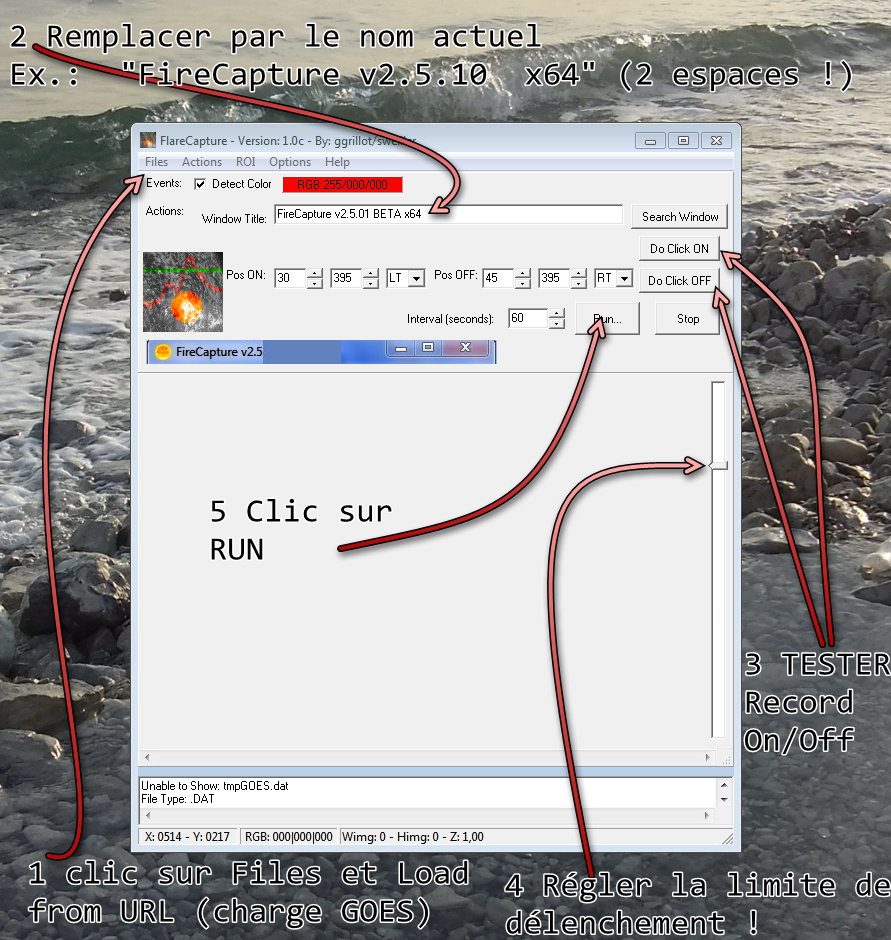Open the Pos OFF RT corner dropdown
Screen dimensions: 891x940
pos(624,278)
